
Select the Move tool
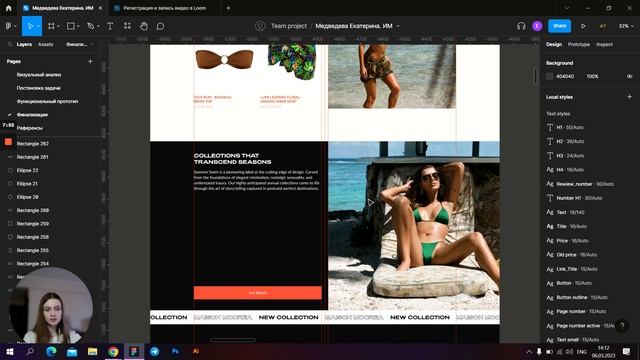[x=30, y=26]
